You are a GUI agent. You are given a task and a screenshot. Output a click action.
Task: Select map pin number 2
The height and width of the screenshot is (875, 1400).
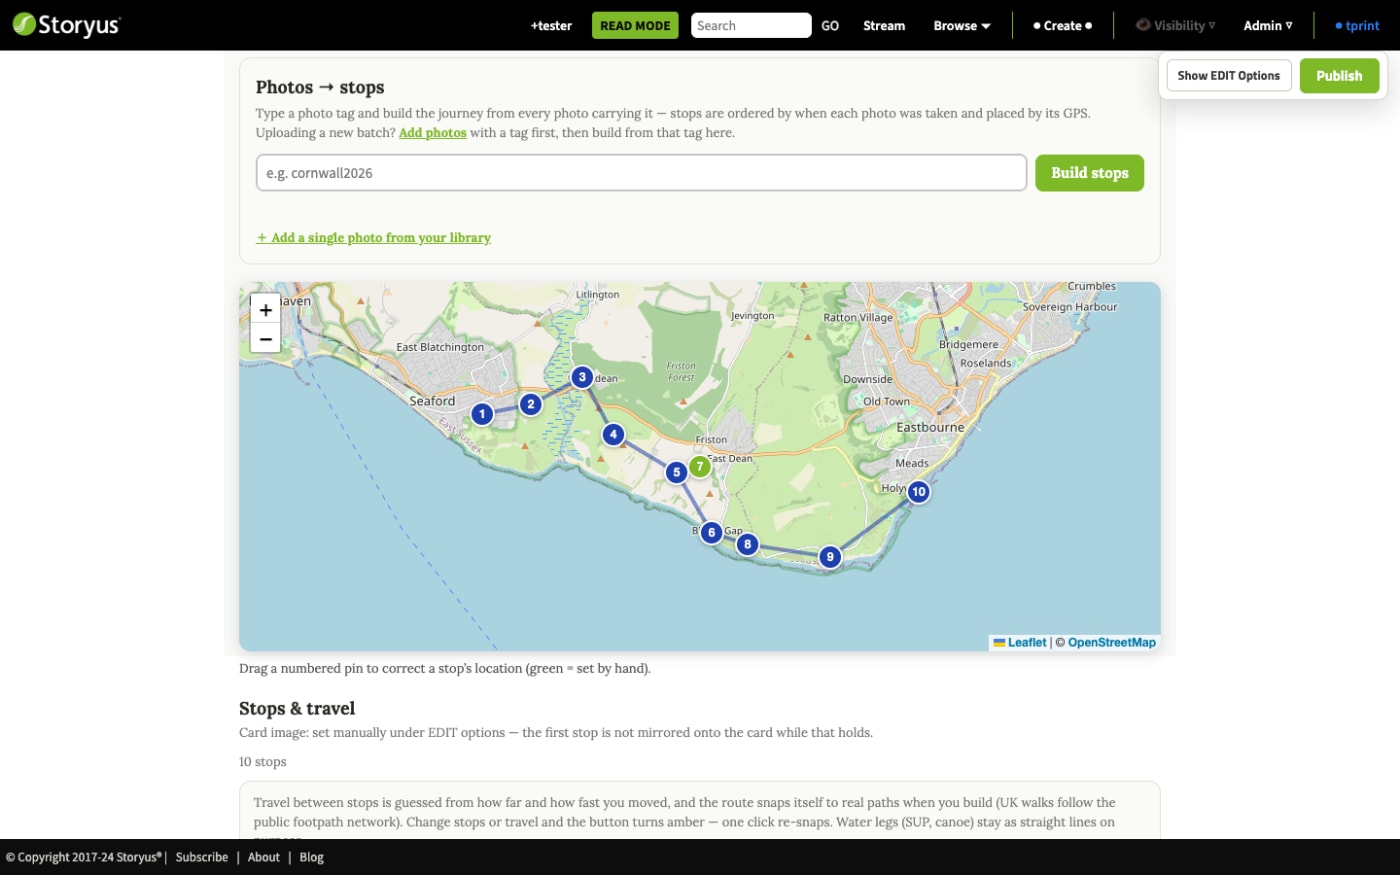click(x=531, y=404)
